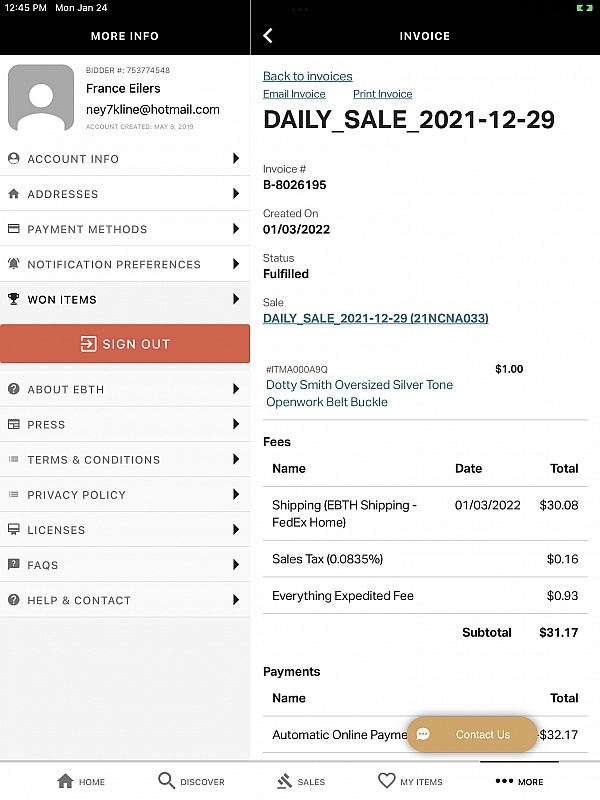This screenshot has height=800, width=600.
Task: Click the trophy icon beside Won Items
Action: [14, 299]
